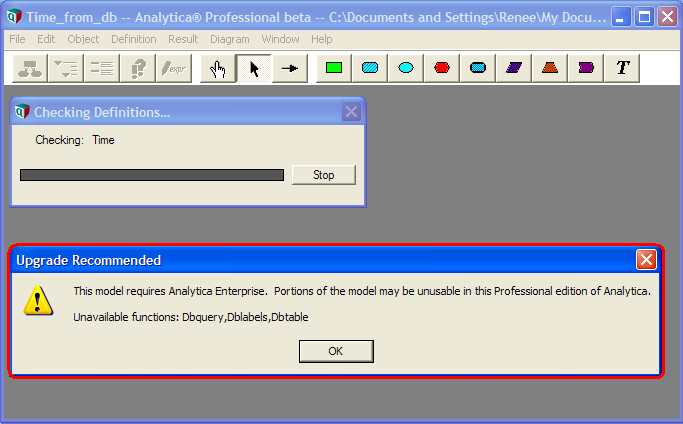Click OK in Upgrade Recommended dialog

pyautogui.click(x=336, y=351)
